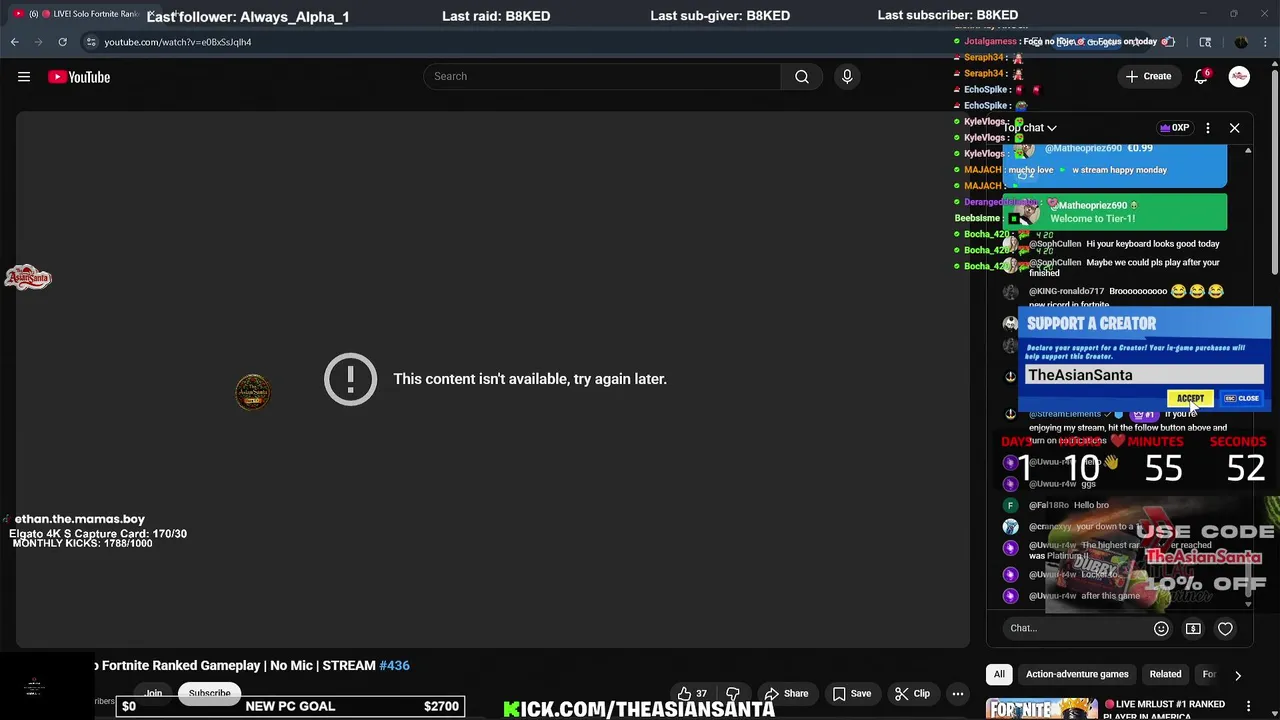Go back with browser back arrow
This screenshot has width=1280, height=720.
[14, 42]
